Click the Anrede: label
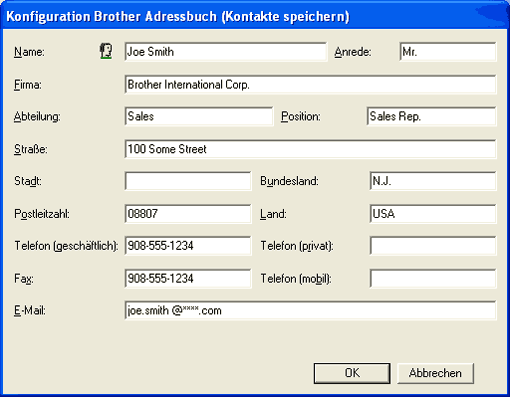 click(353, 52)
